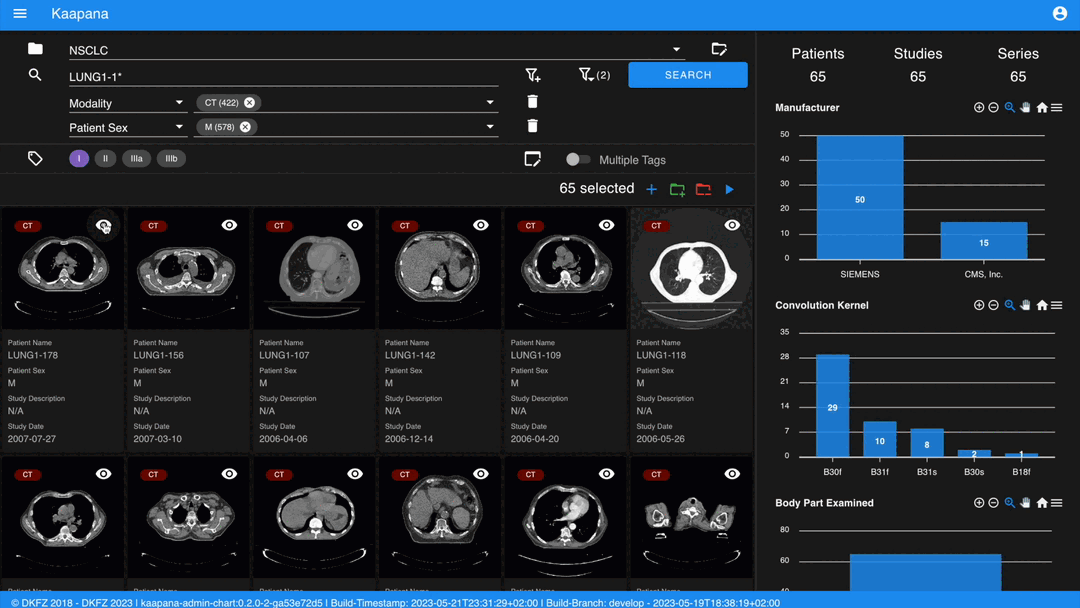Add selected items to dataset, green folder

tap(677, 189)
